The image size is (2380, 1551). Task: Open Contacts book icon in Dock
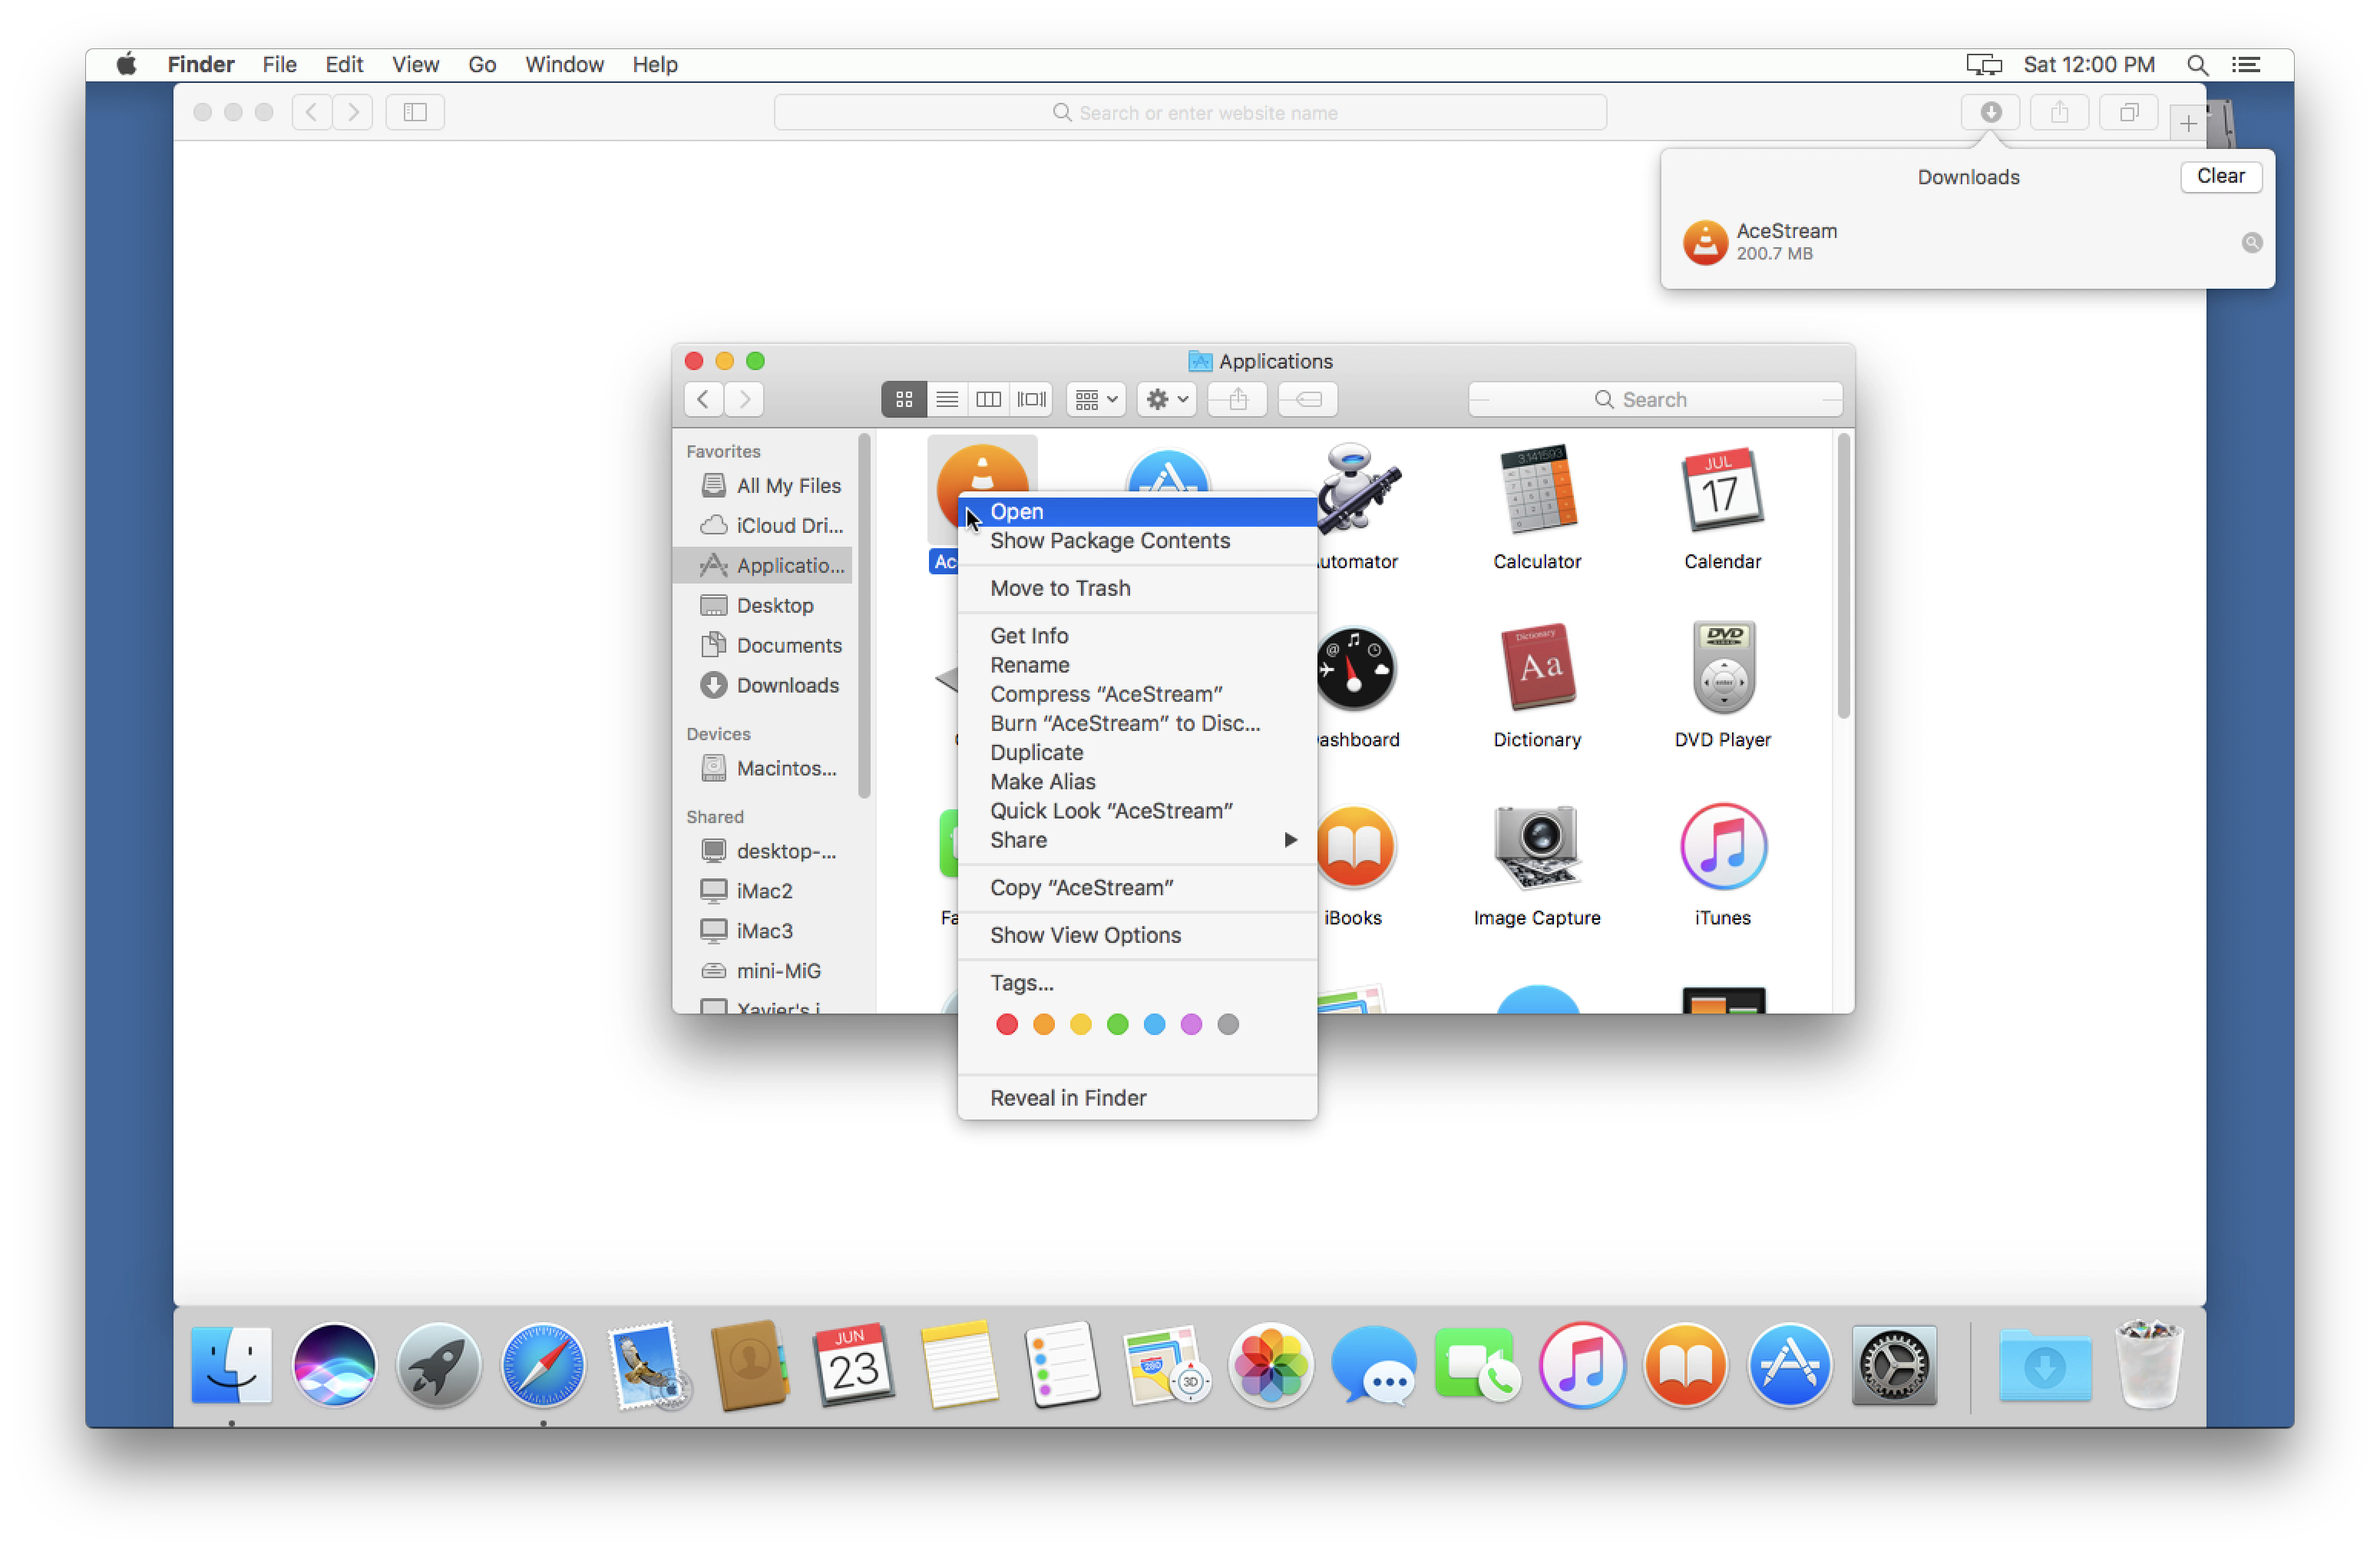pyautogui.click(x=751, y=1365)
